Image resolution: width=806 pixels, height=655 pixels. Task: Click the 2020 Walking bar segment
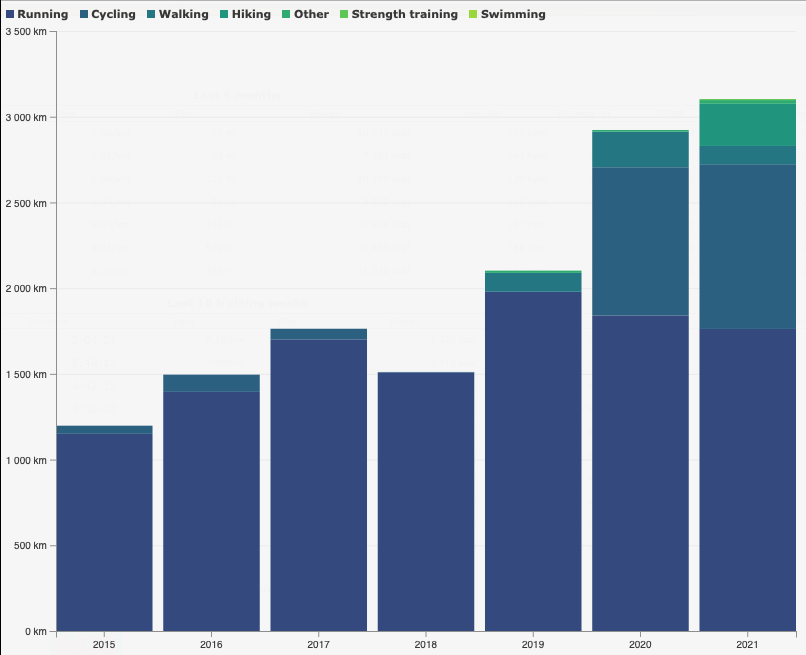(x=640, y=150)
